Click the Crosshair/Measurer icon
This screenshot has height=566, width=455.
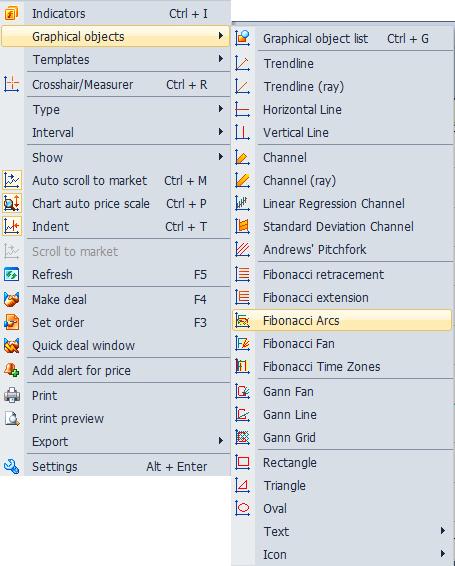[x=12, y=84]
